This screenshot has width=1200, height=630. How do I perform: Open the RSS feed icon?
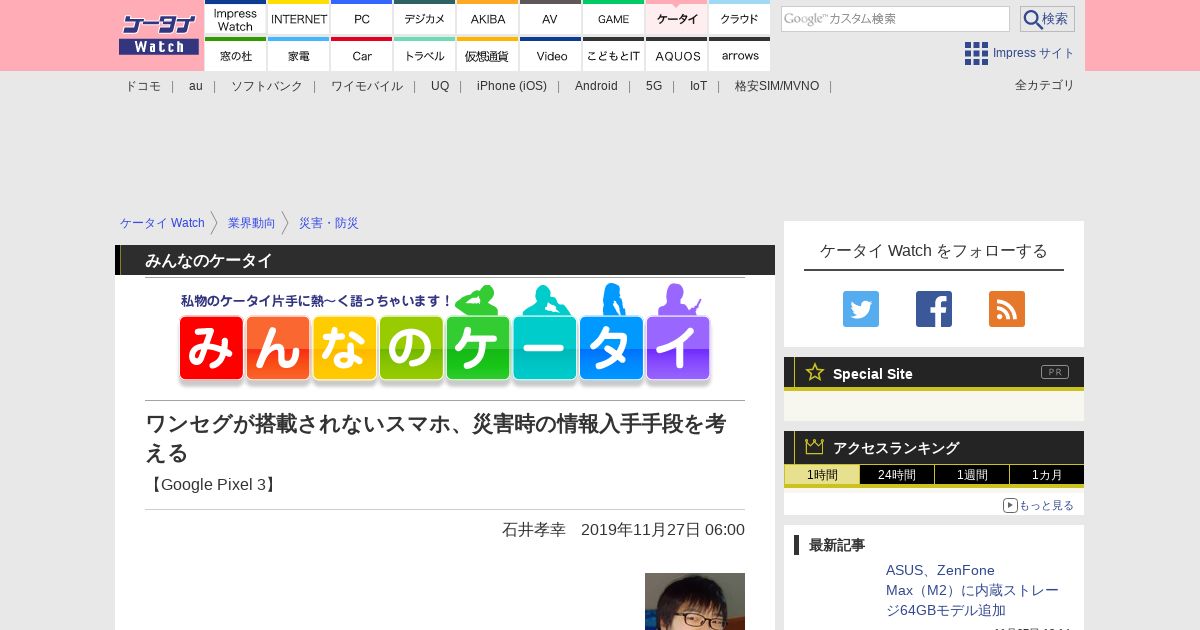[1007, 309]
